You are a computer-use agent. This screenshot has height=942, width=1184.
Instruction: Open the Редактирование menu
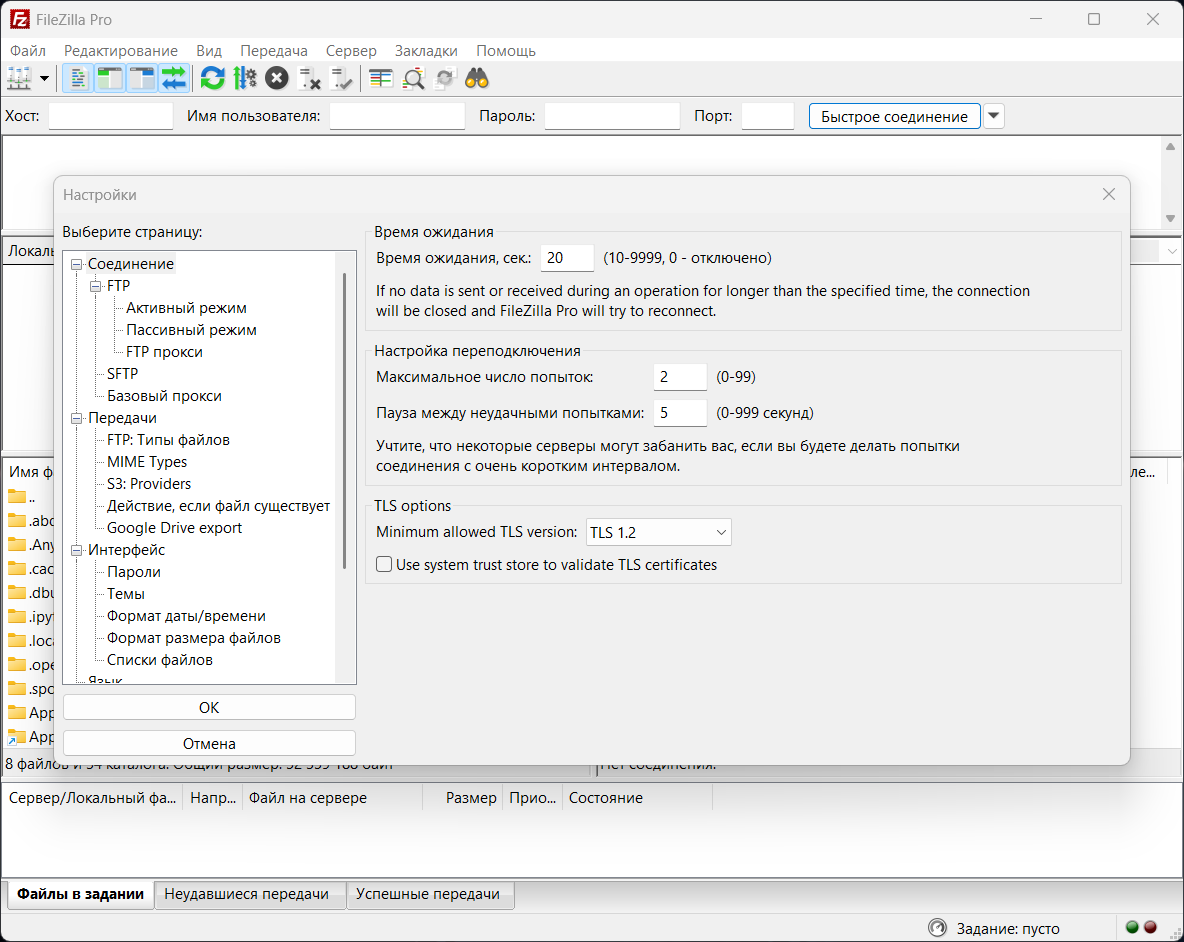[121, 51]
